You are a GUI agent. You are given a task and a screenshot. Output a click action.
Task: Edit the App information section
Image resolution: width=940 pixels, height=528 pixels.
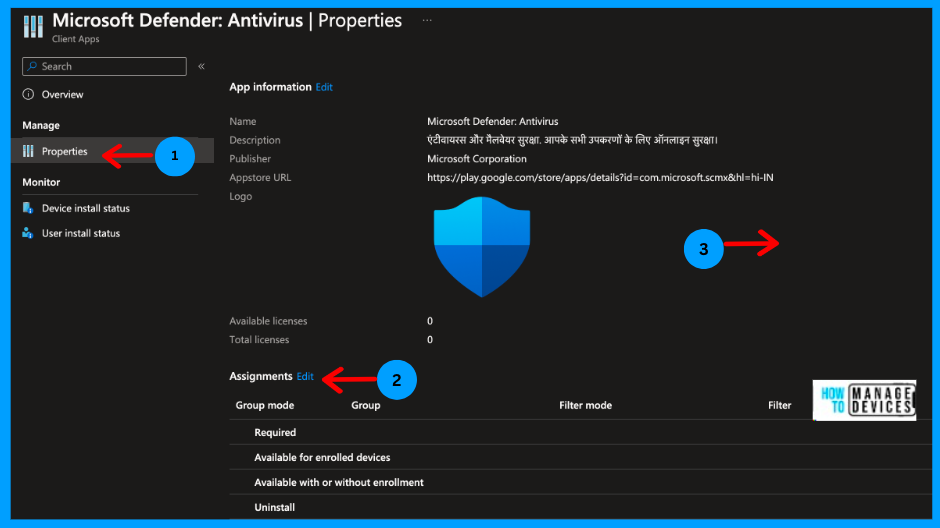(324, 88)
